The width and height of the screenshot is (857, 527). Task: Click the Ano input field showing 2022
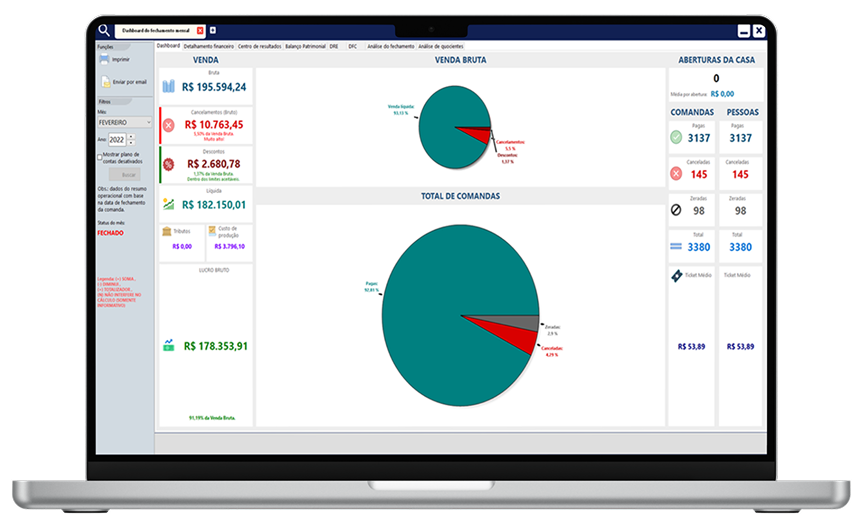click(117, 139)
